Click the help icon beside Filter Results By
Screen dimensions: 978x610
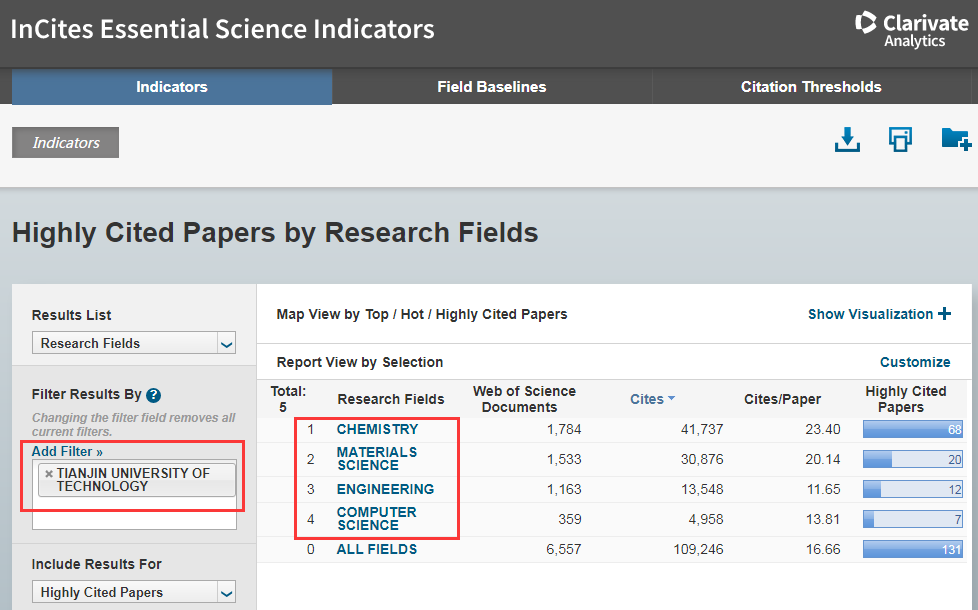(x=153, y=395)
